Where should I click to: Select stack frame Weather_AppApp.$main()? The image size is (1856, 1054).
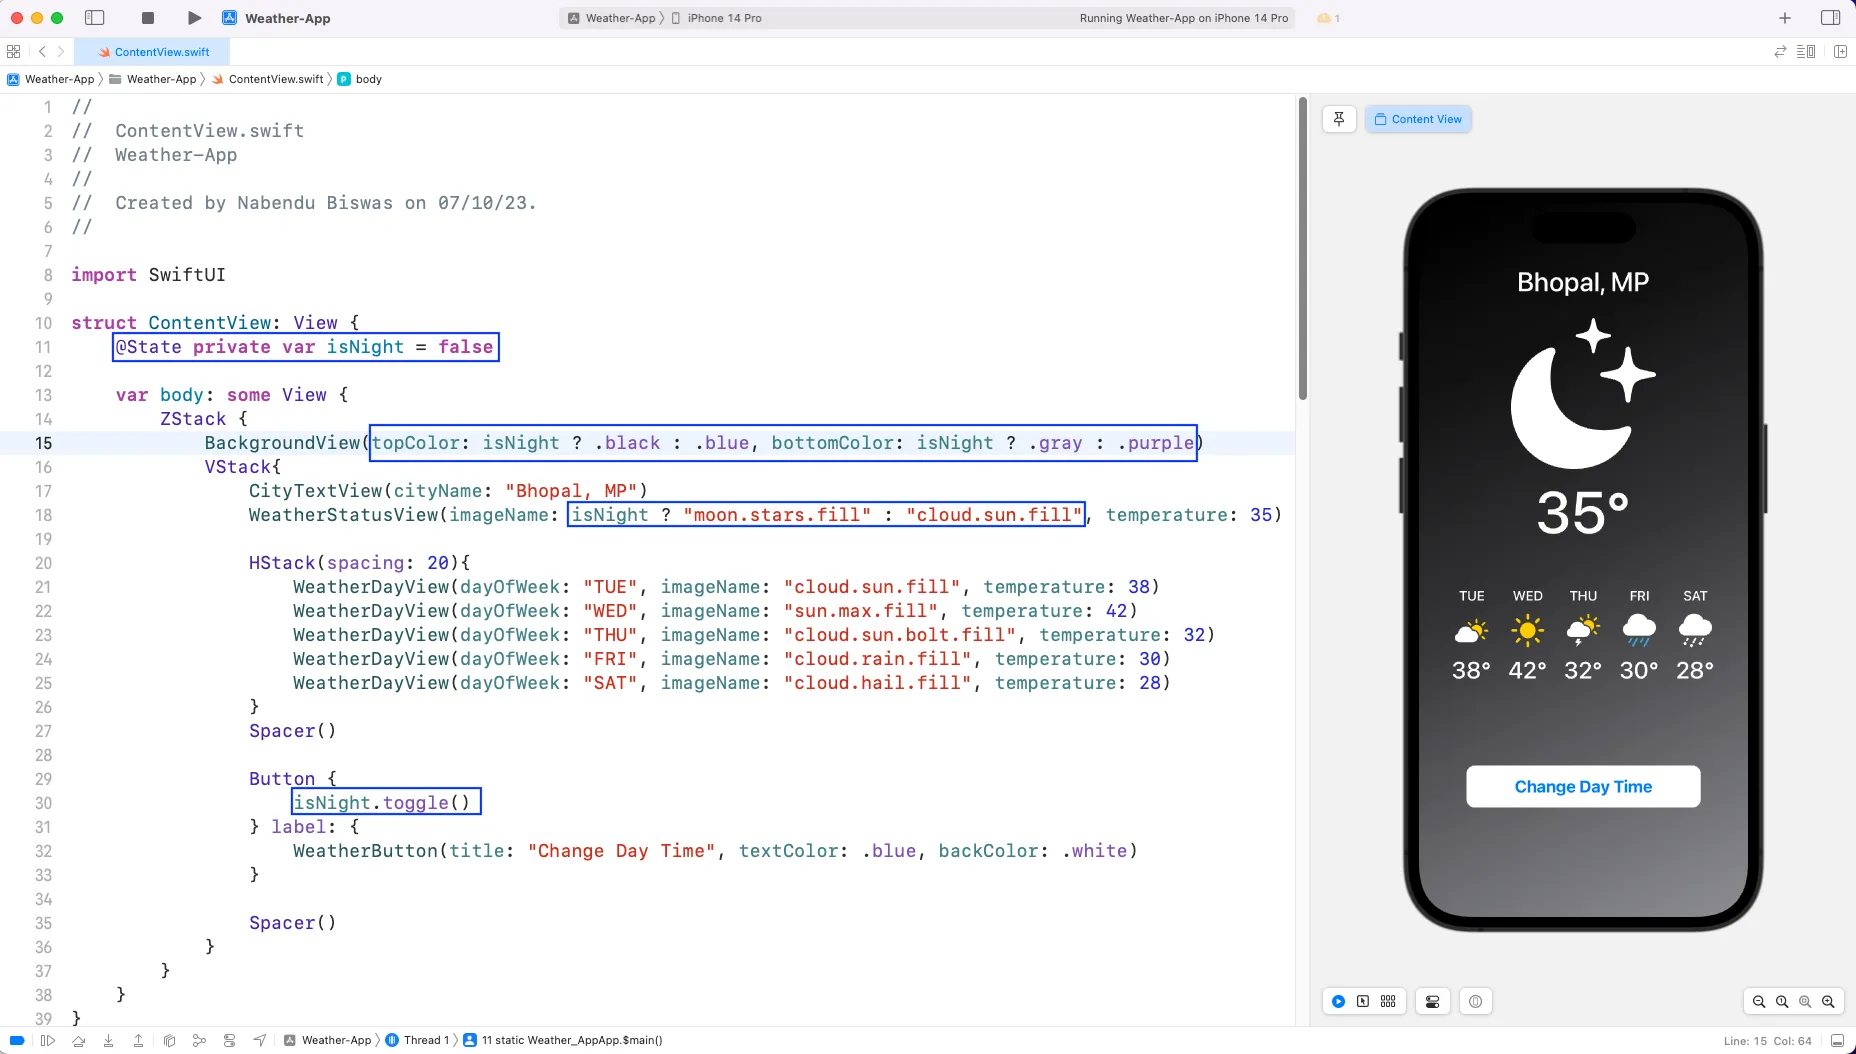(563, 1040)
